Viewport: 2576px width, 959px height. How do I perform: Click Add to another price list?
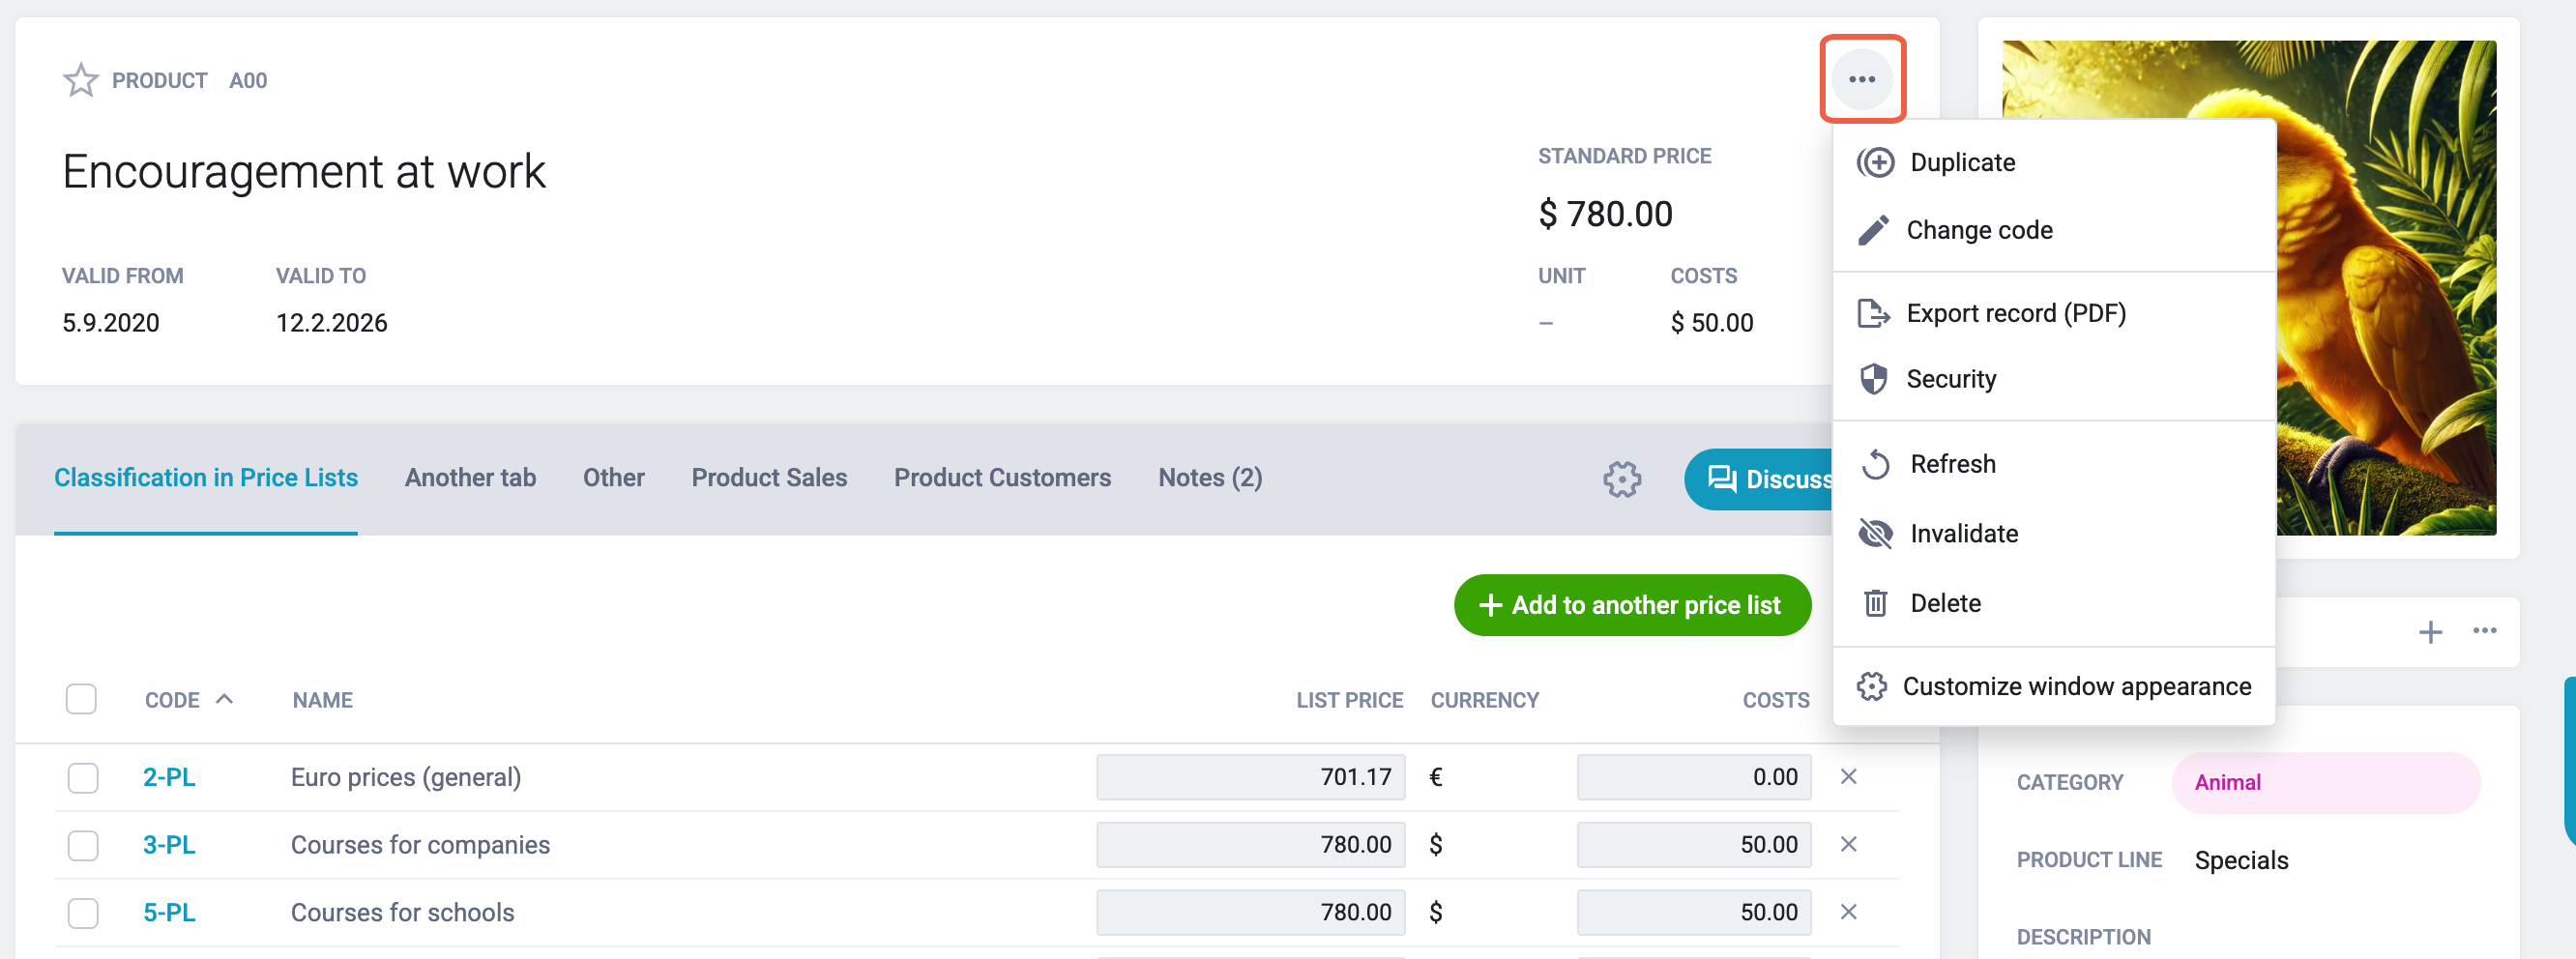coord(1632,605)
